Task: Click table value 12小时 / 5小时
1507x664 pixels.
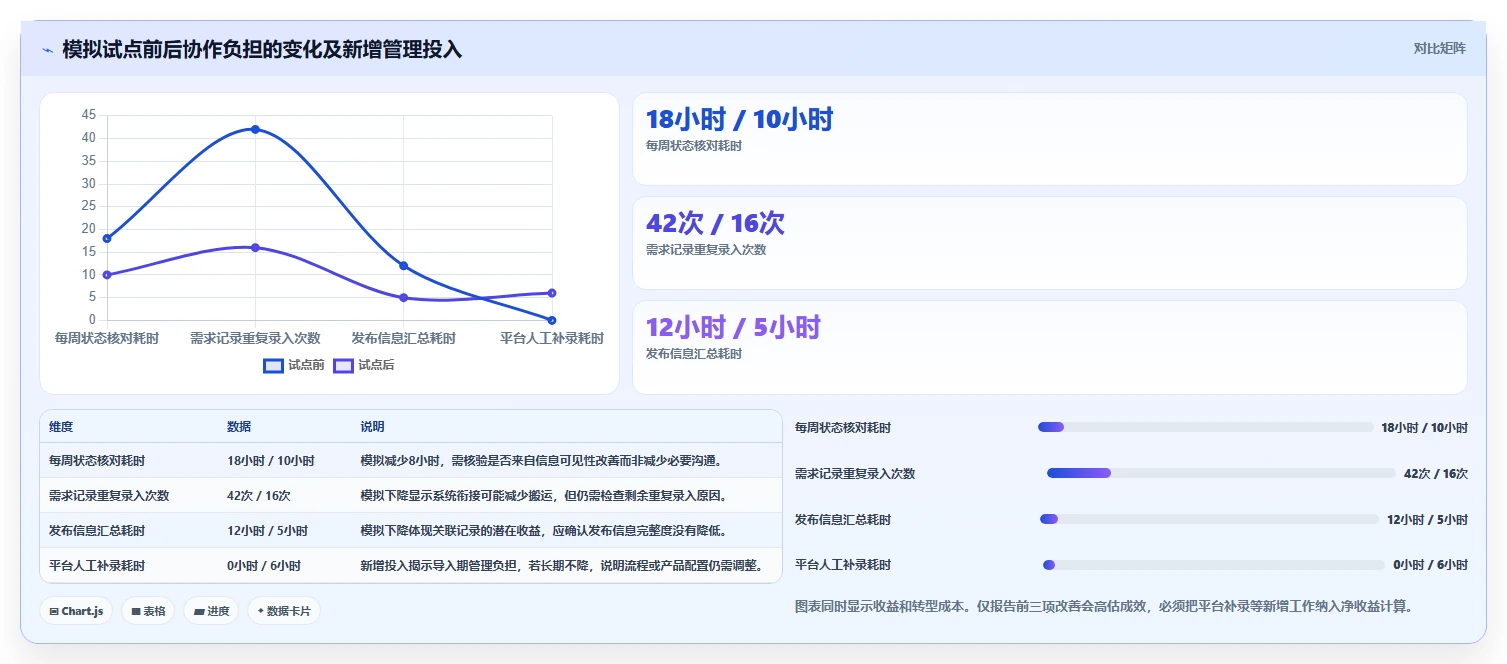Action: pos(268,531)
